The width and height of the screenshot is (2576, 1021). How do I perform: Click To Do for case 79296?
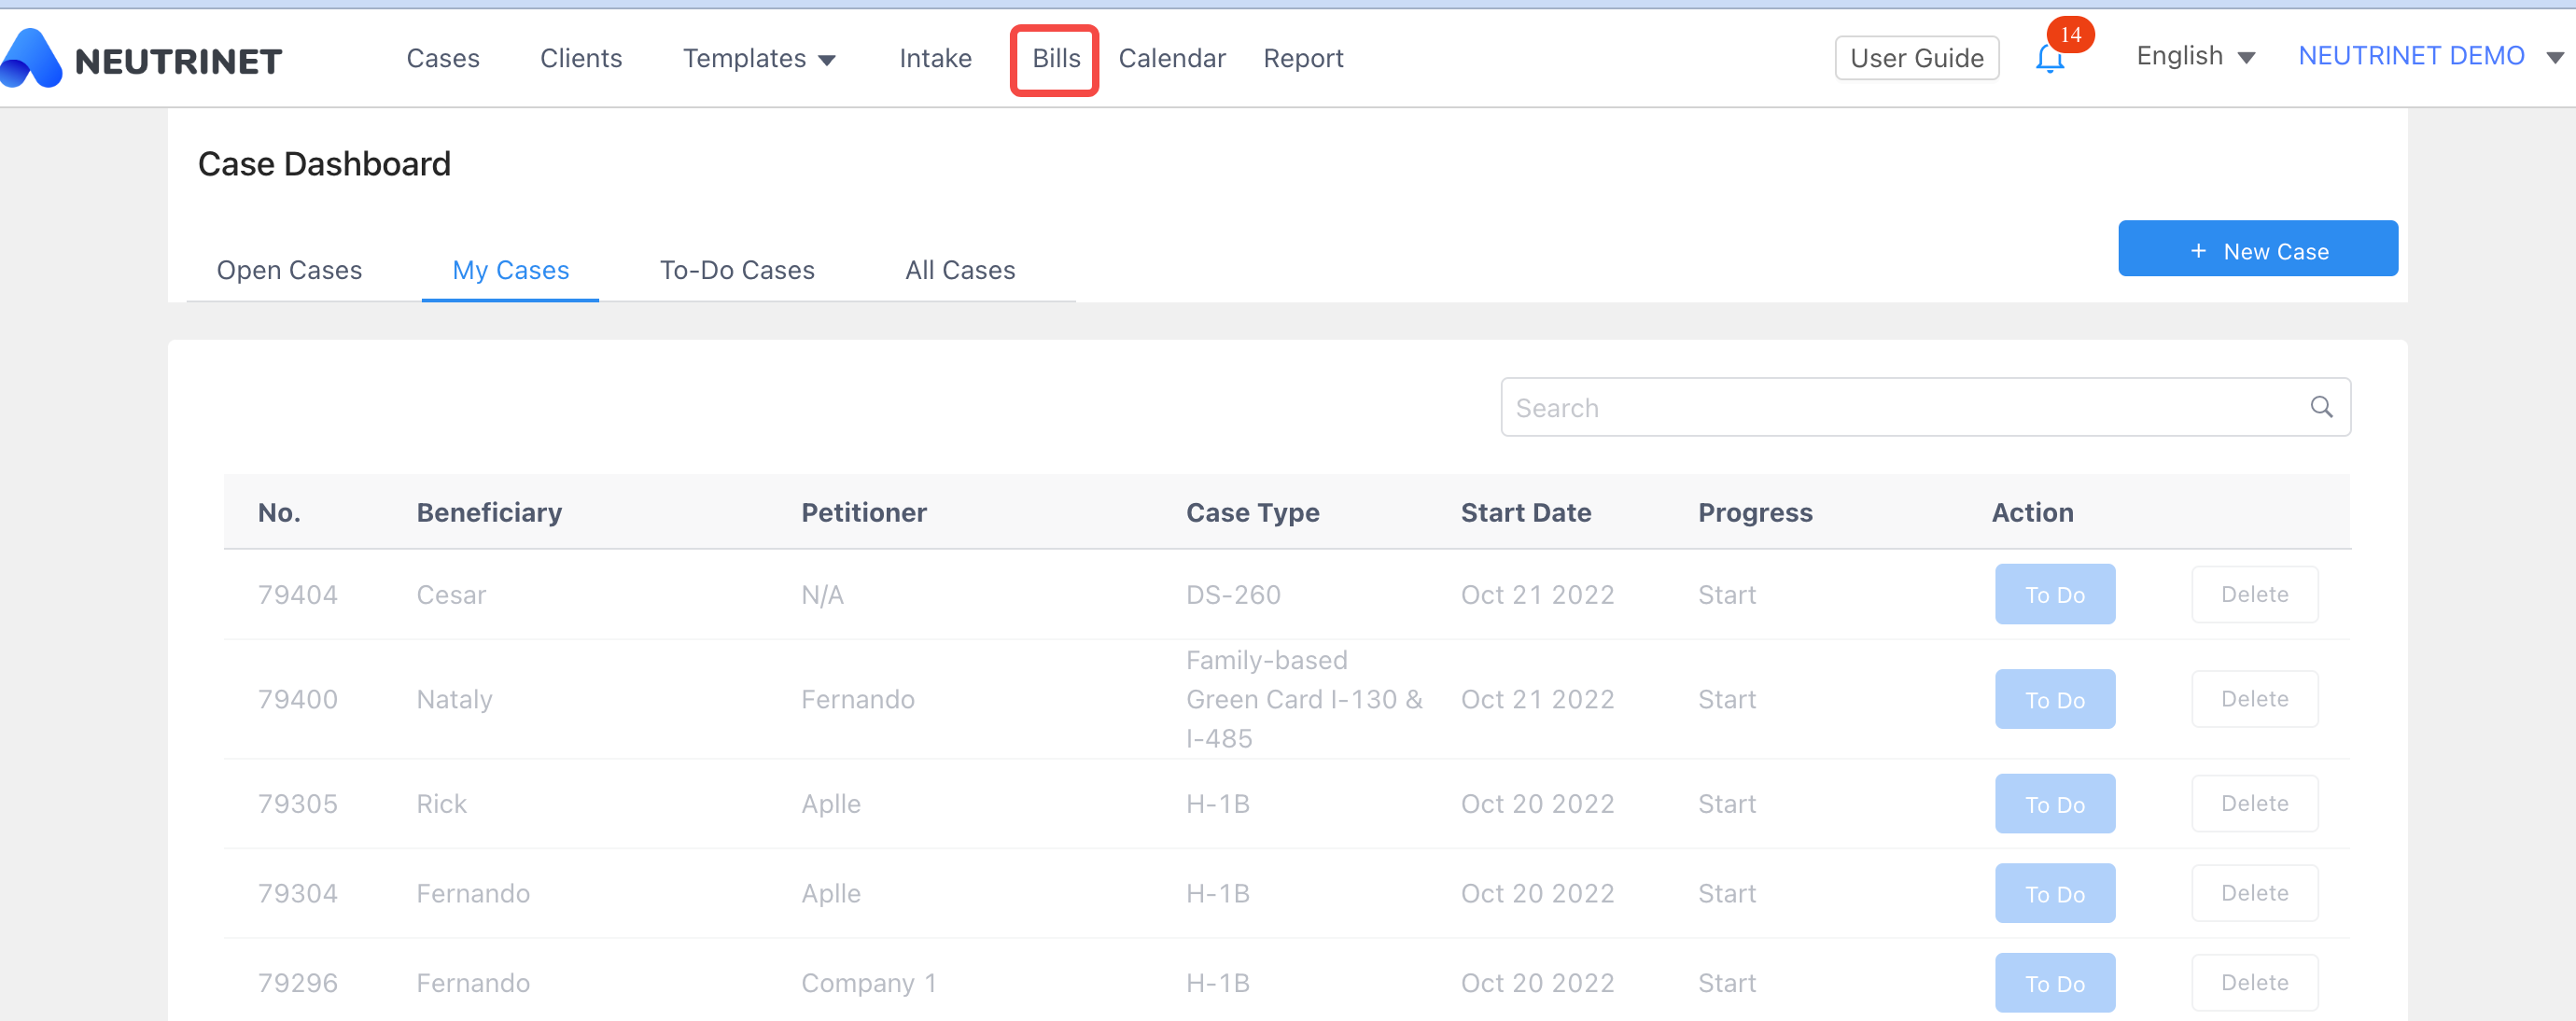coord(2054,983)
